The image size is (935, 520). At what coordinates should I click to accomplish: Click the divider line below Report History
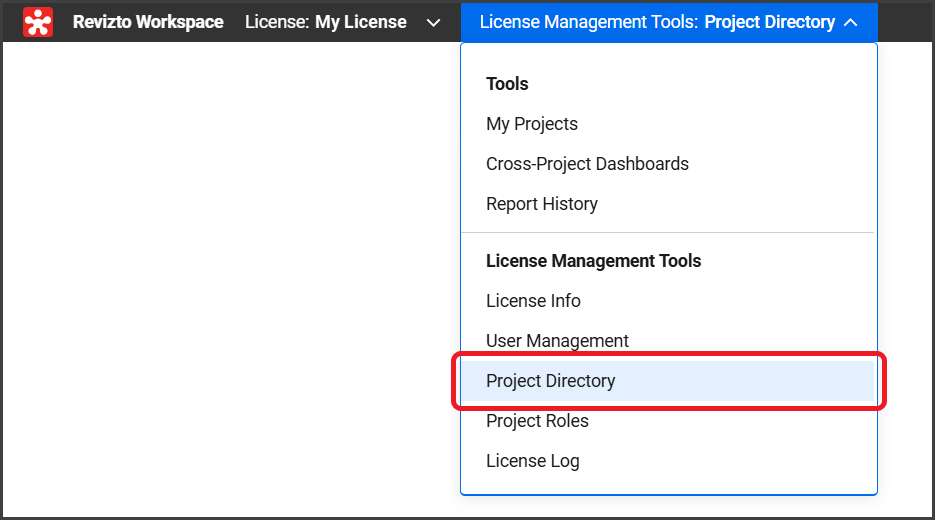click(x=668, y=232)
